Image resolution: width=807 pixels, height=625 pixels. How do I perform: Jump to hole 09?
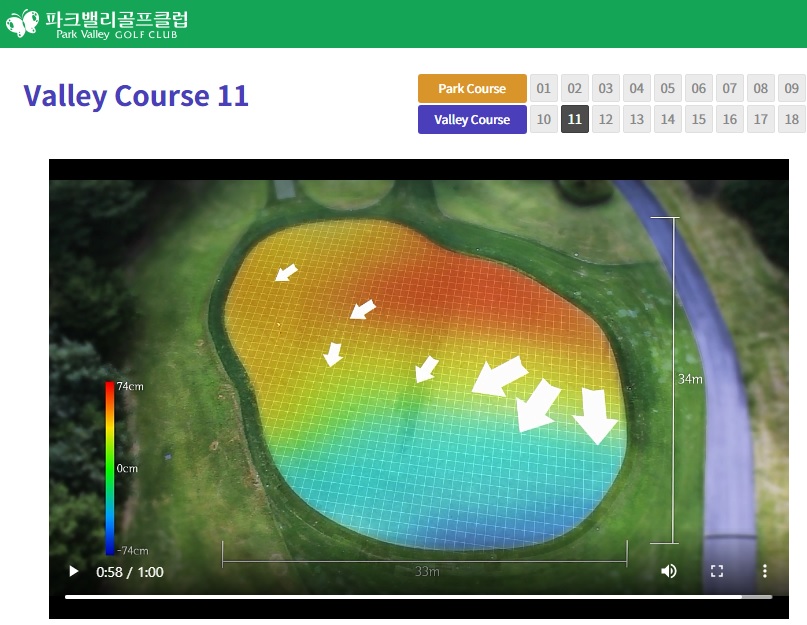tap(792, 89)
